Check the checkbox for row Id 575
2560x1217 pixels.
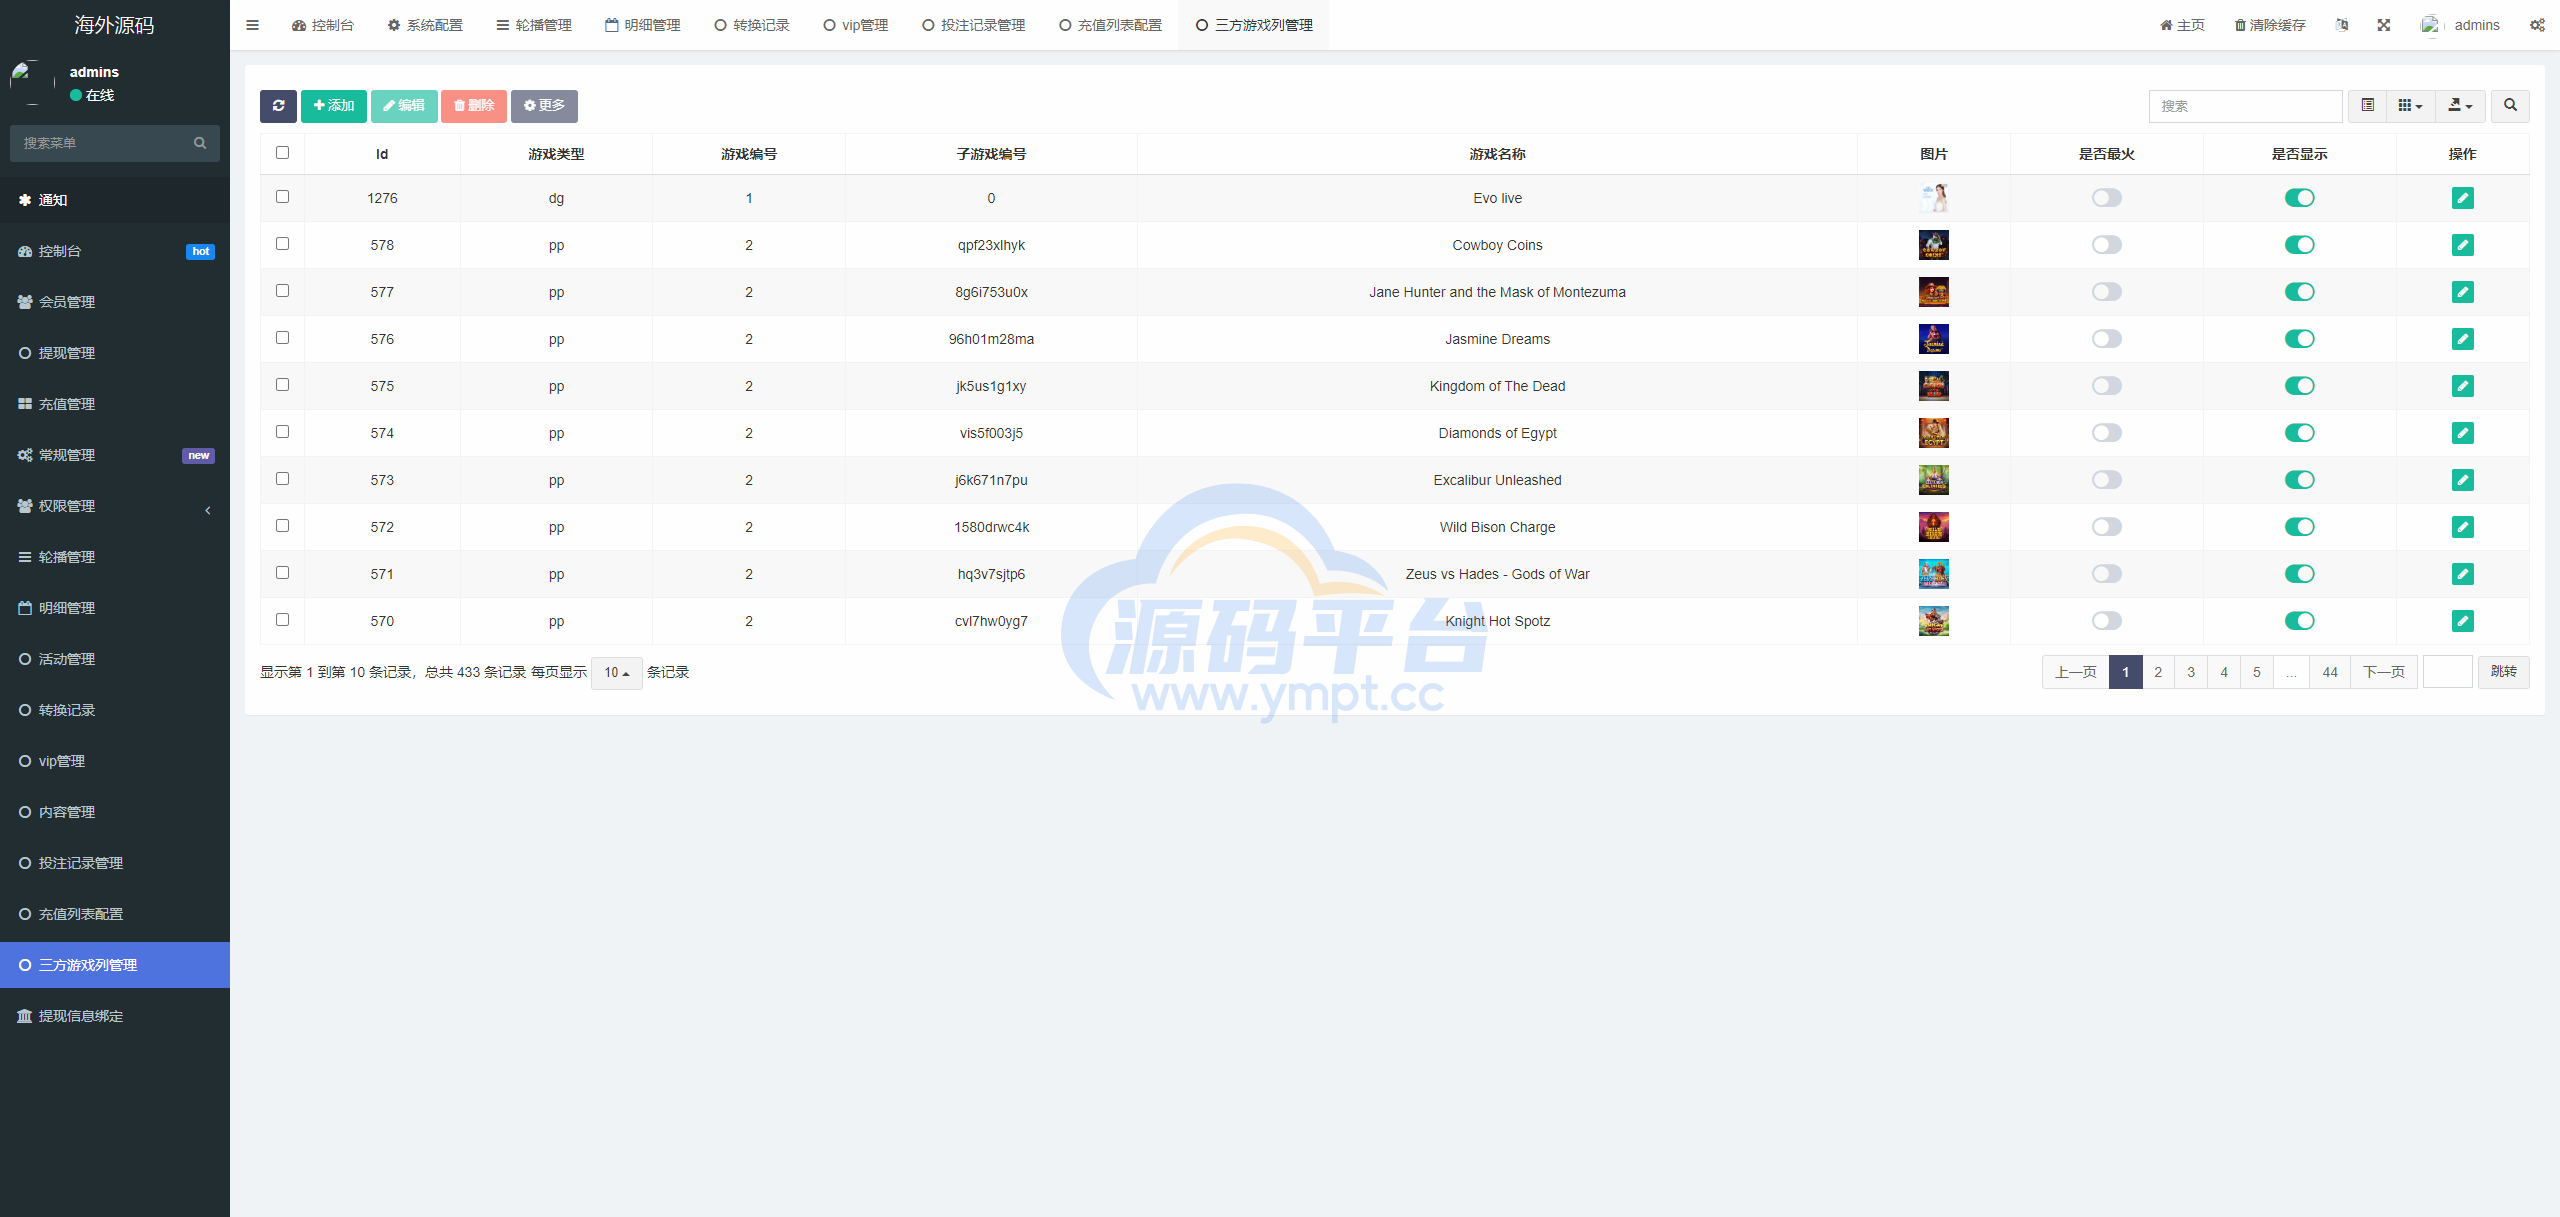tap(282, 385)
